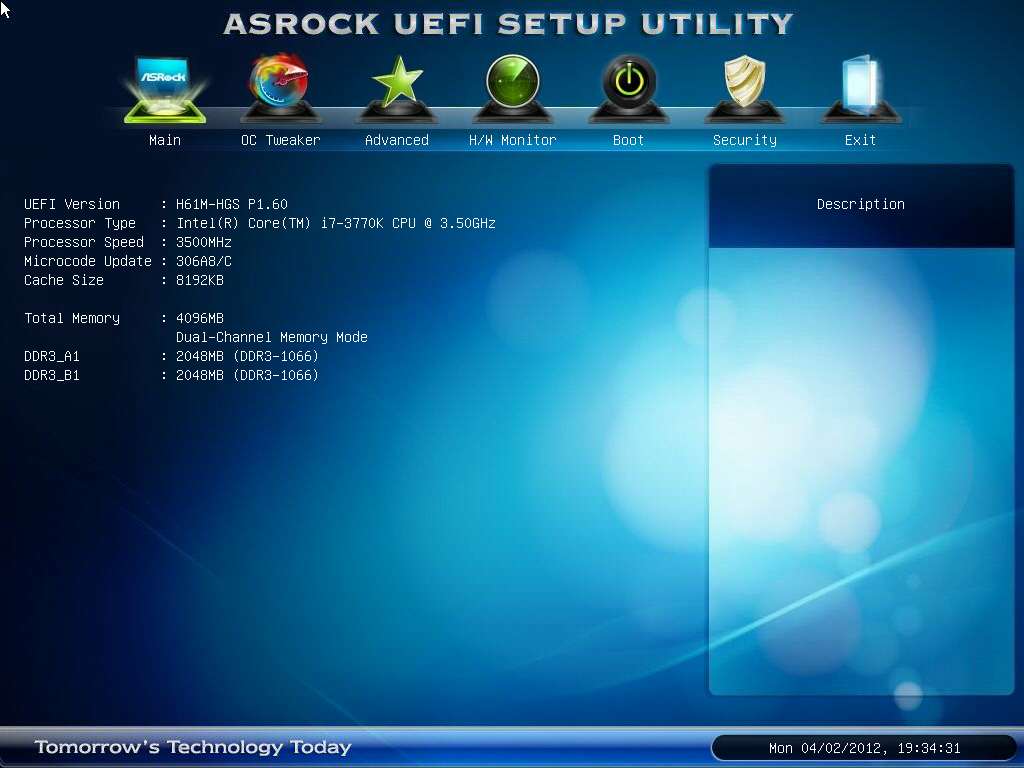Select the DDR3_A1 memory slot entry
This screenshot has height=768, width=1024.
click(x=52, y=356)
